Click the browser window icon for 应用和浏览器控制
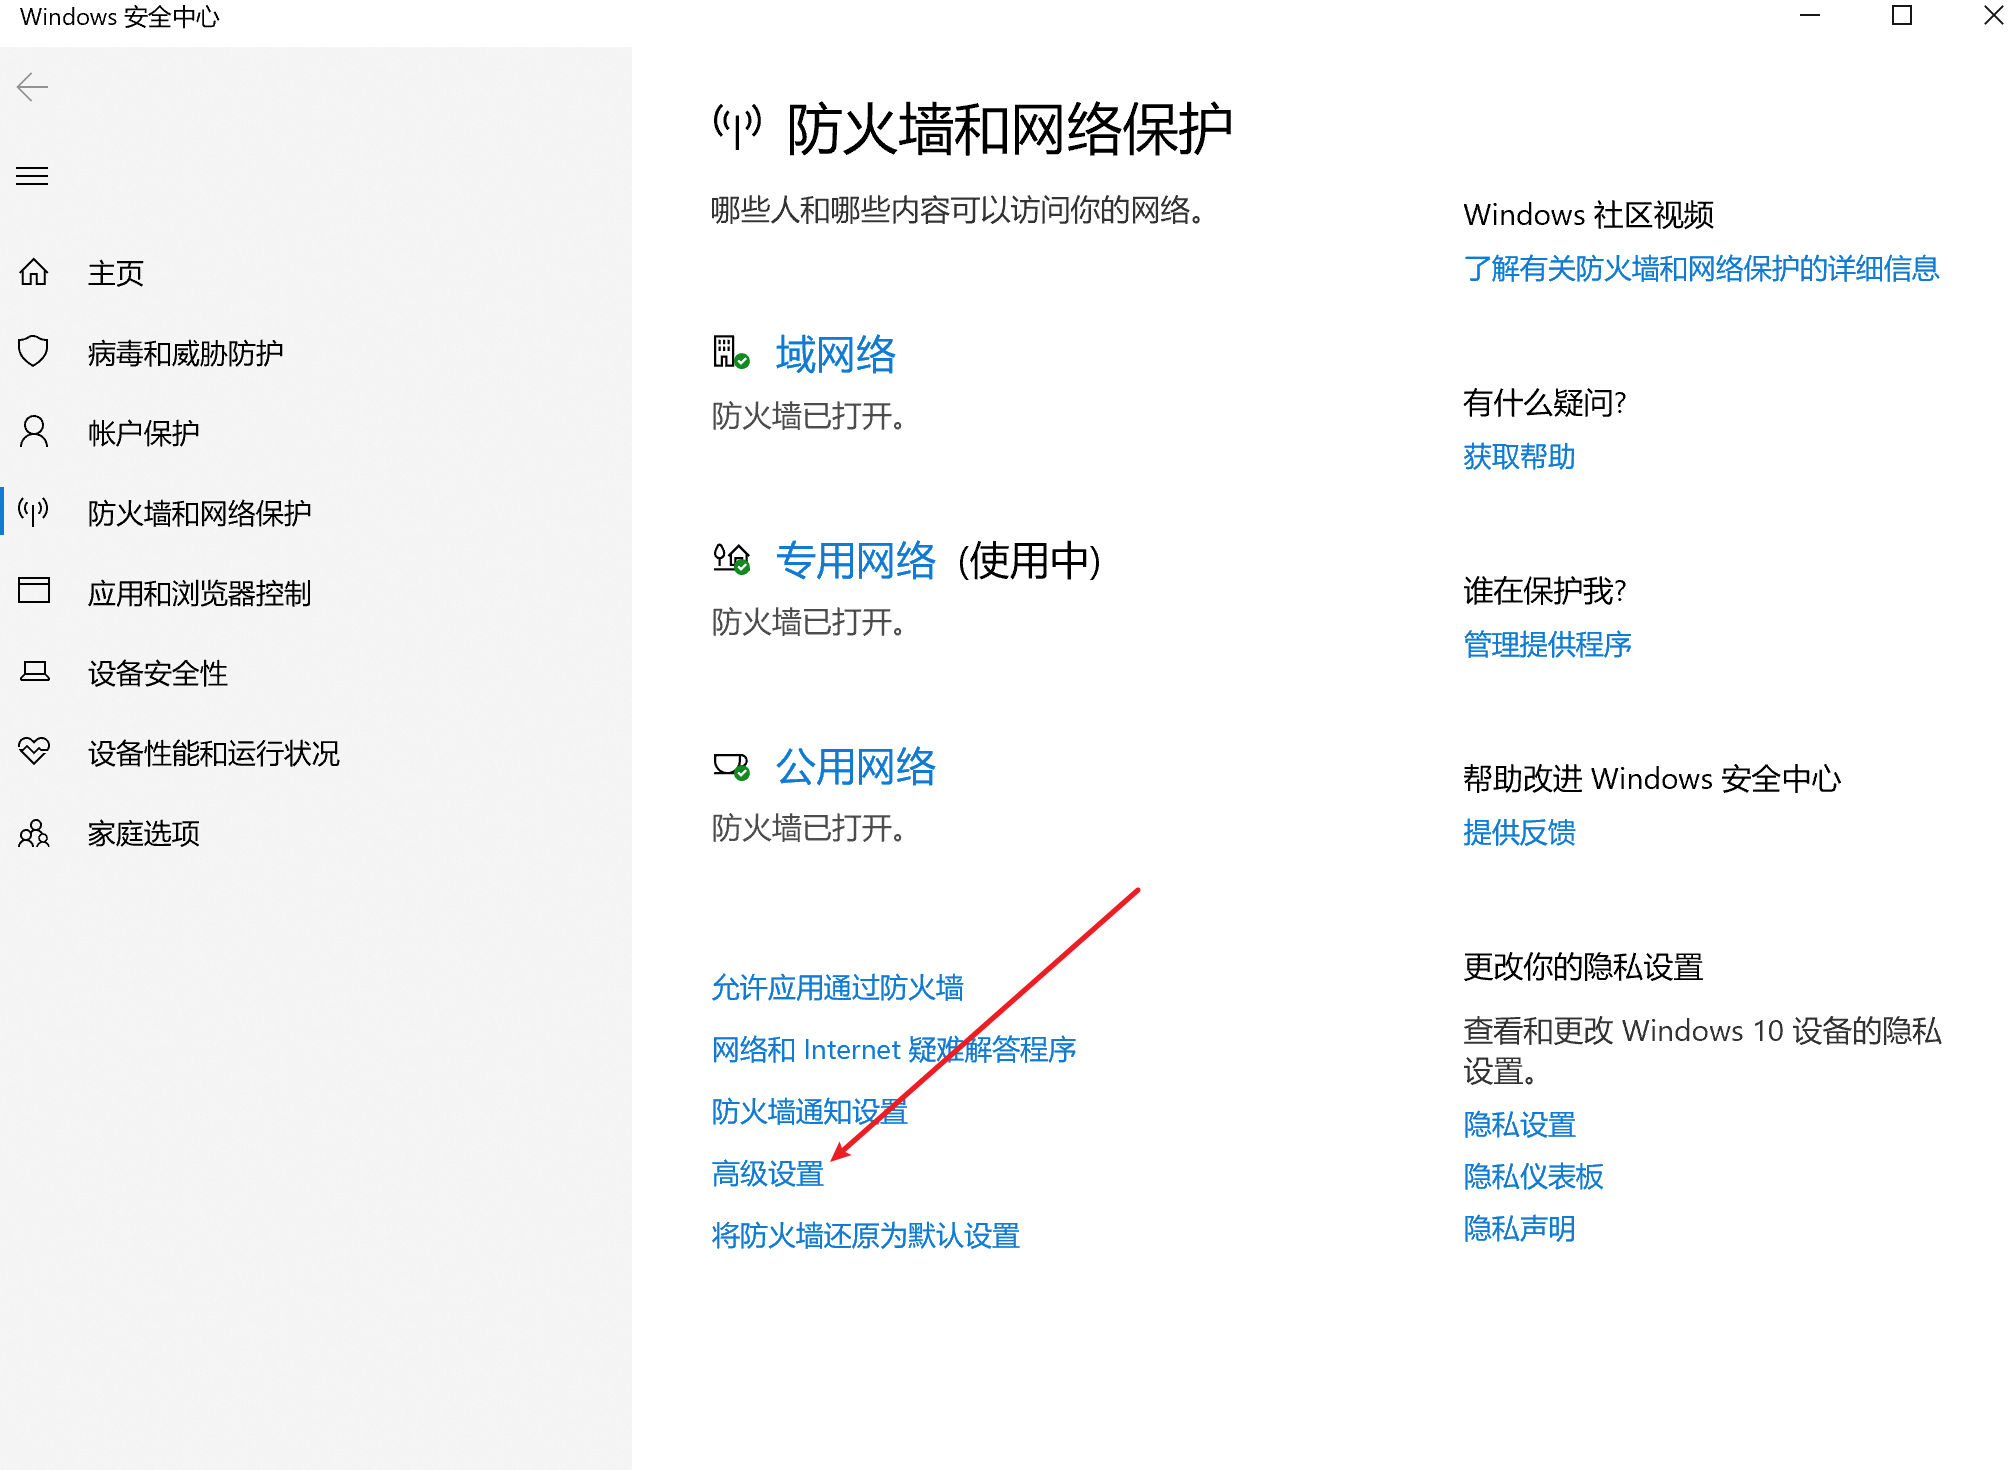Image resolution: width=2012 pixels, height=1470 pixels. pyautogui.click(x=34, y=591)
